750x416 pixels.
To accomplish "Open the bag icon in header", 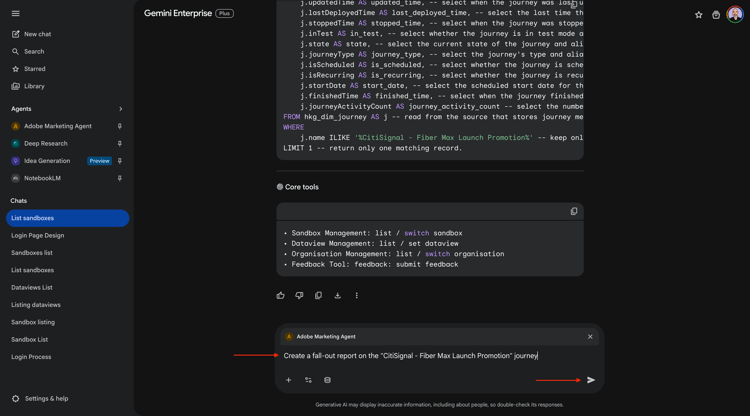I will point(716,15).
